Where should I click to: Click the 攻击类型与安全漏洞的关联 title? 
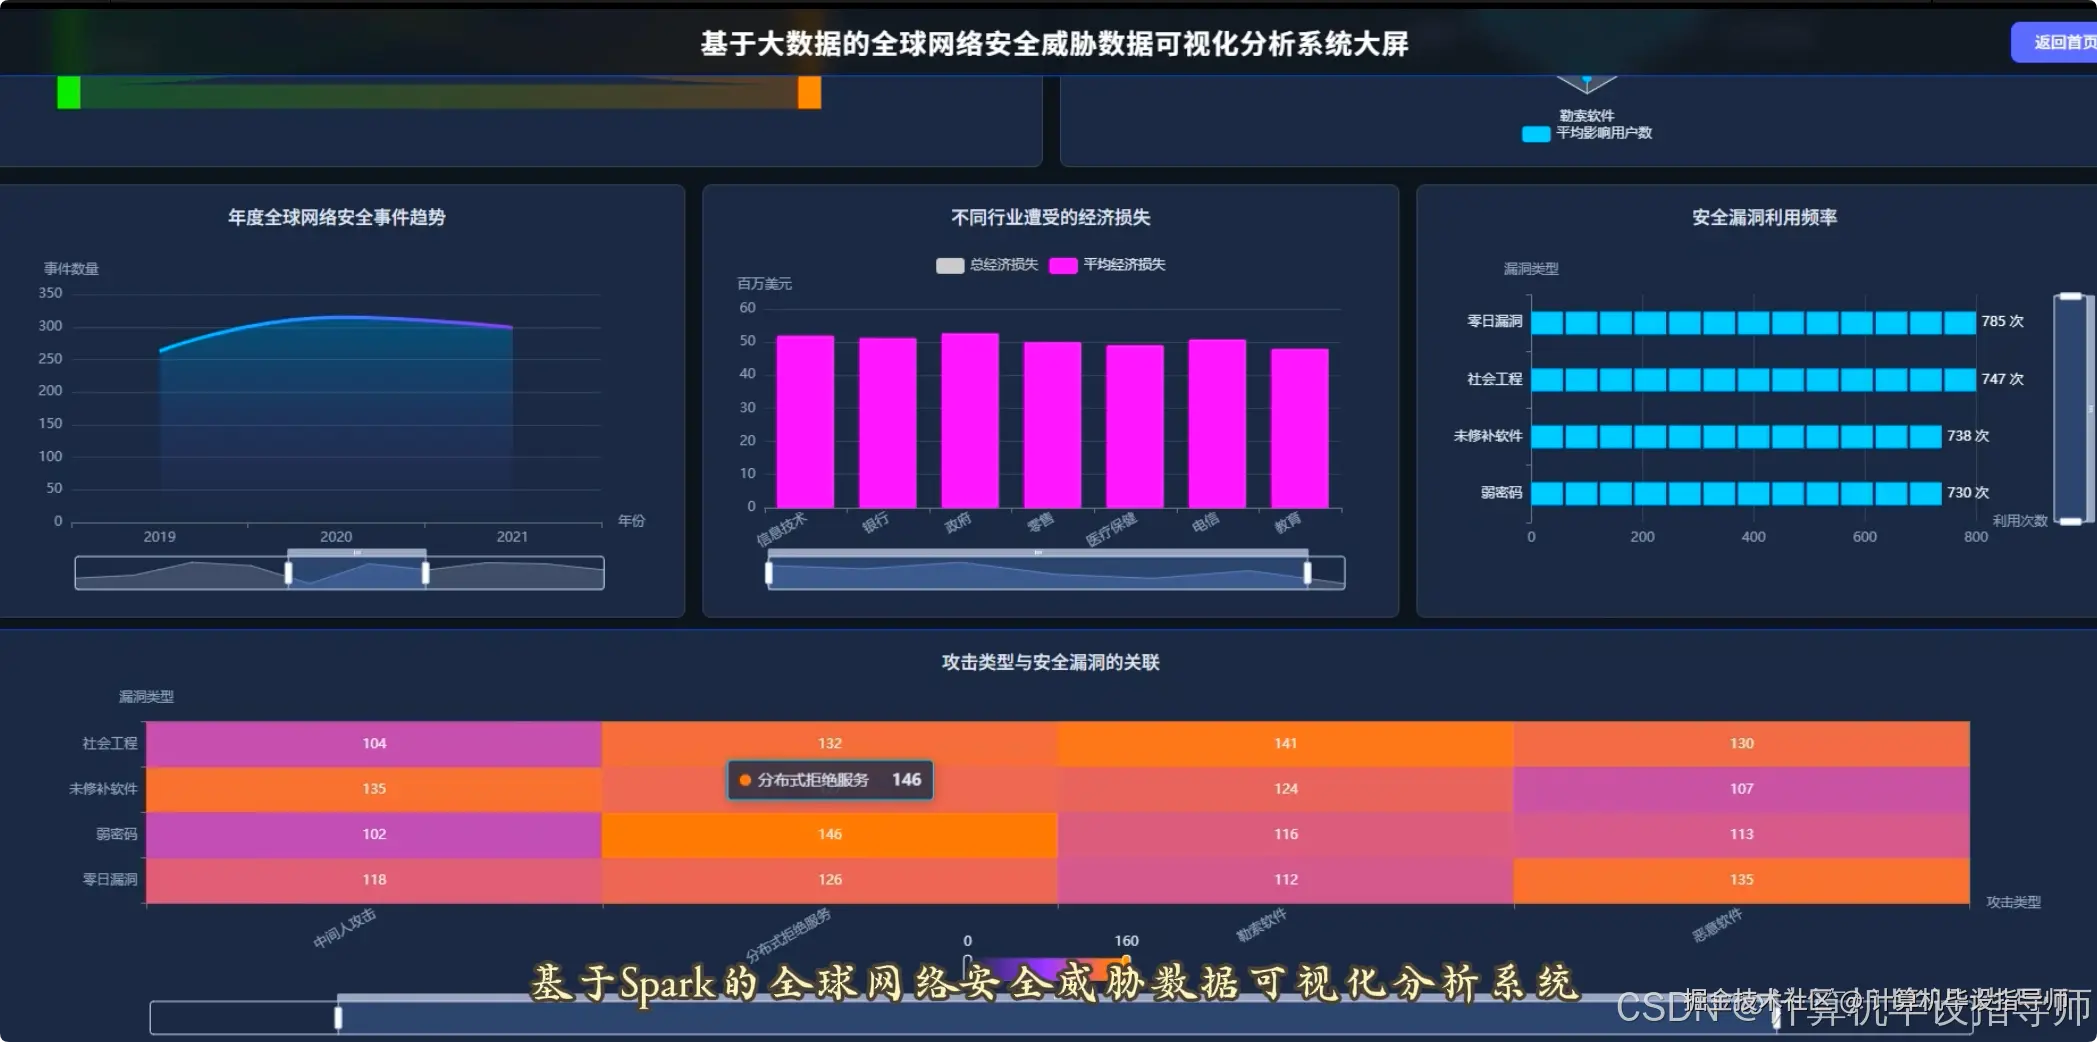pyautogui.click(x=1051, y=663)
